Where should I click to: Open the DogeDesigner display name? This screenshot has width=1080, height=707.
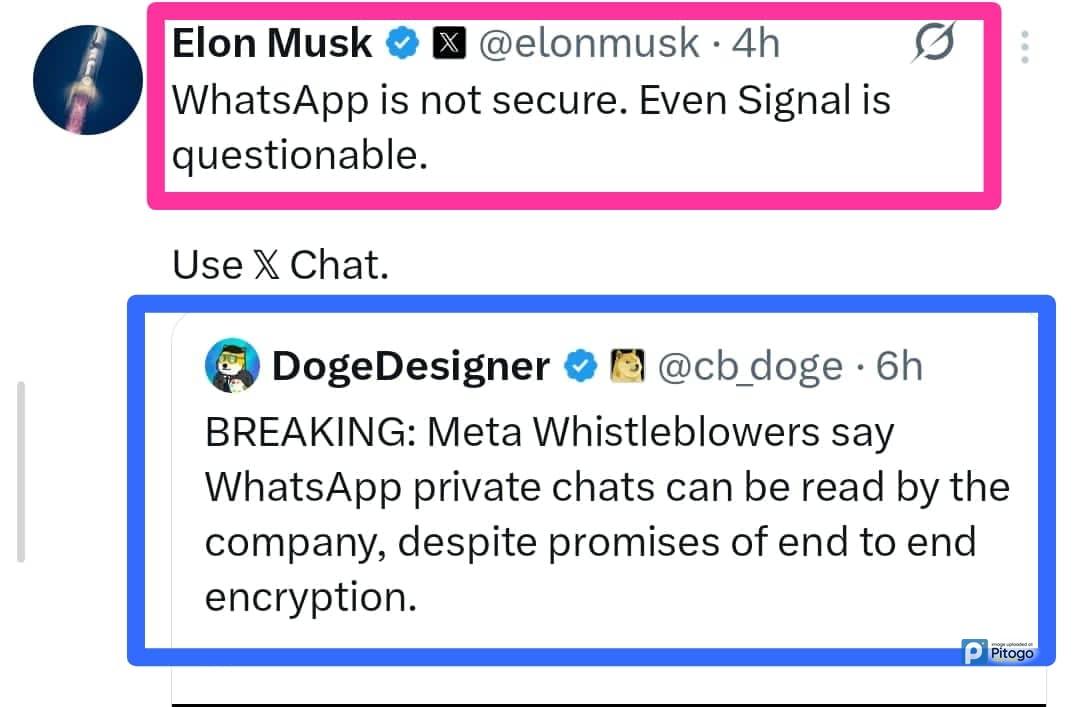(410, 366)
